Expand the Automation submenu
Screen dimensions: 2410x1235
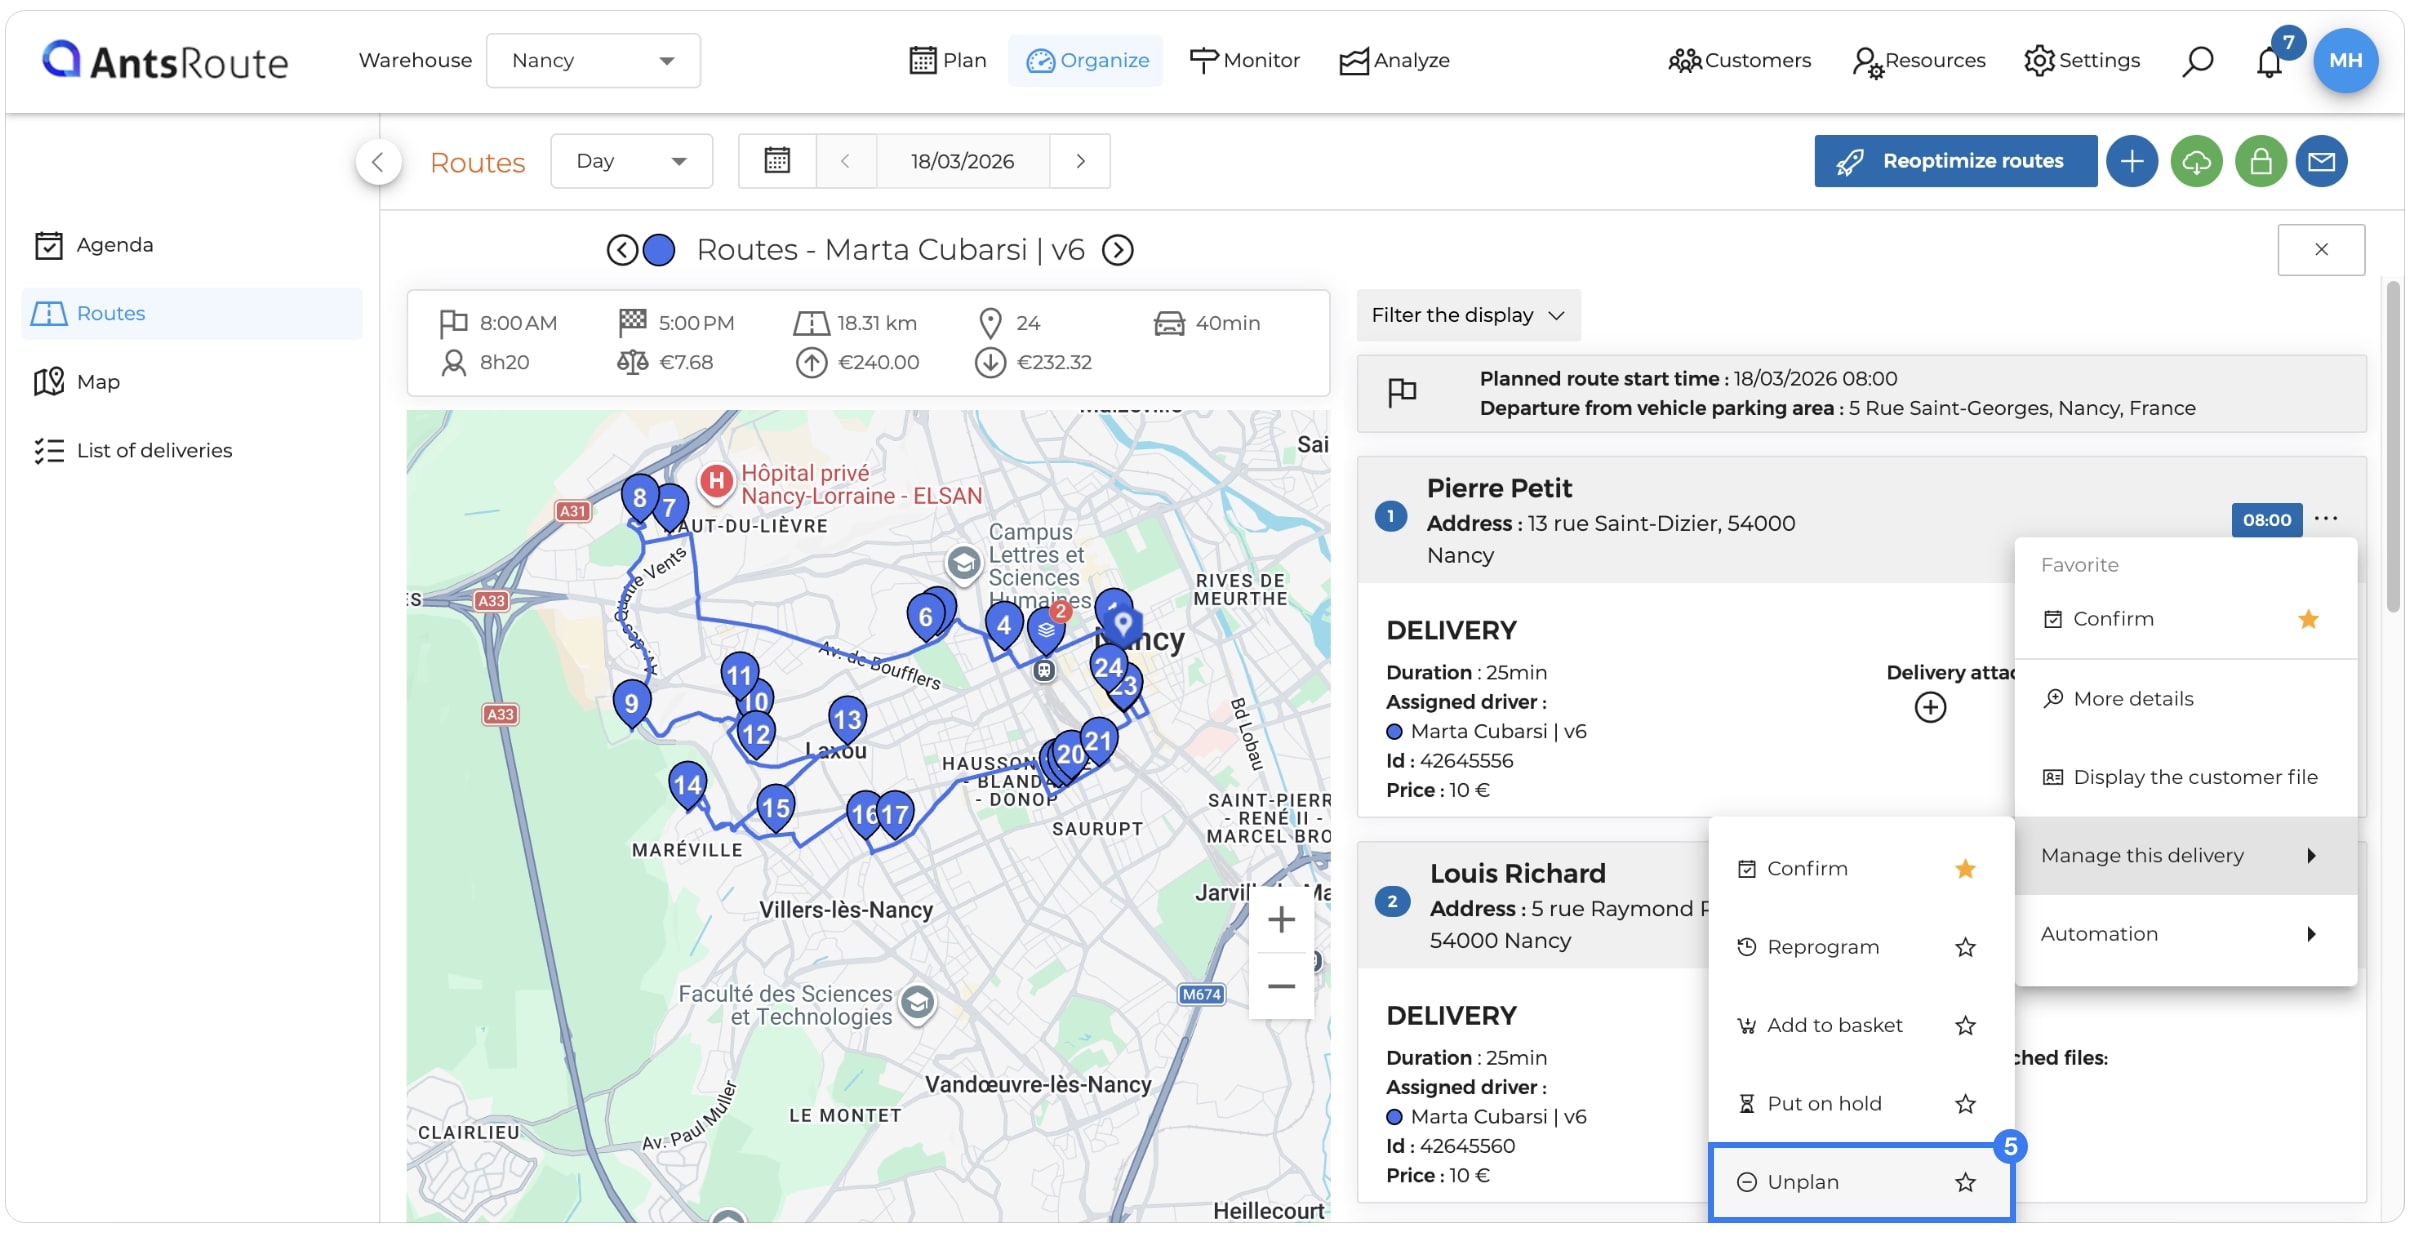[x=2186, y=934]
